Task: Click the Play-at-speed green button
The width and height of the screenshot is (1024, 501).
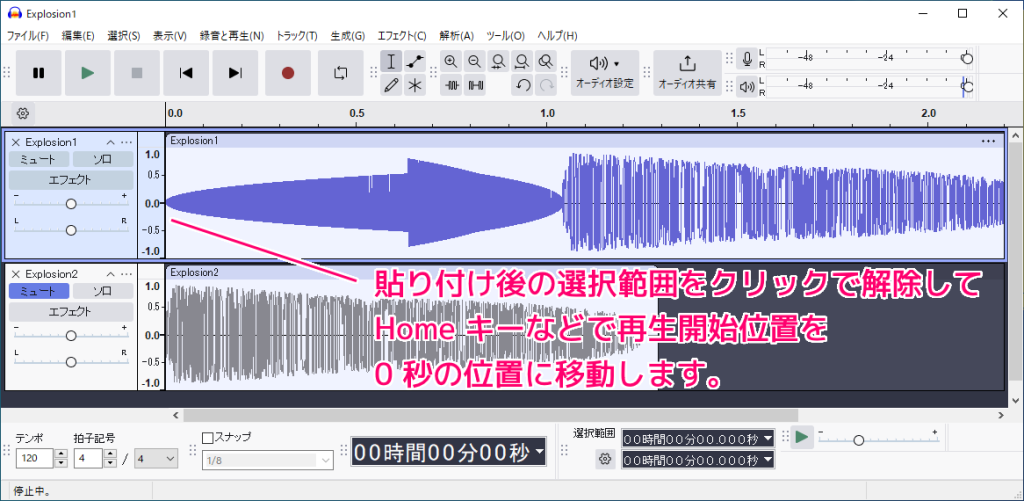Action: point(802,437)
